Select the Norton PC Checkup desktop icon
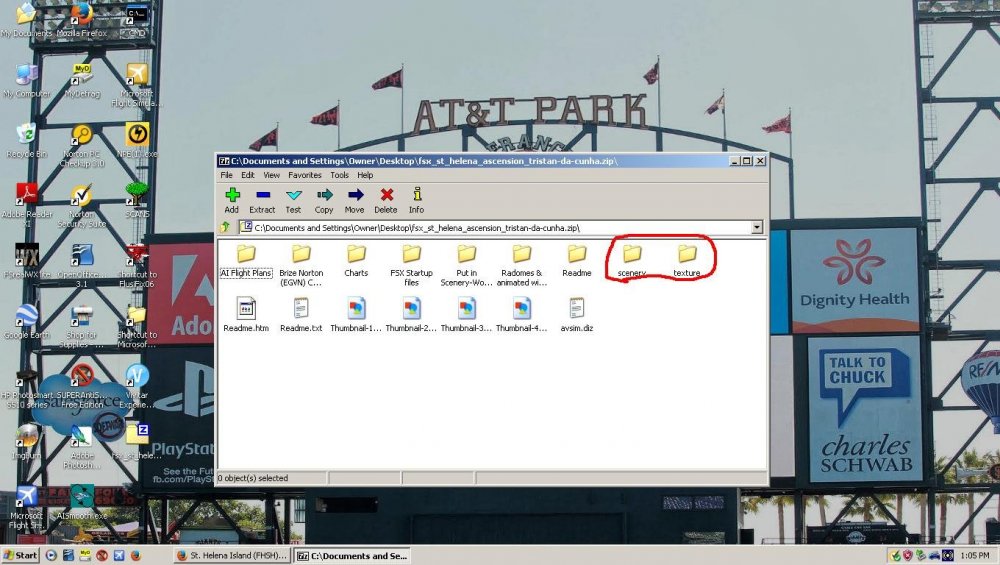Image resolution: width=1000 pixels, height=565 pixels. 82,145
